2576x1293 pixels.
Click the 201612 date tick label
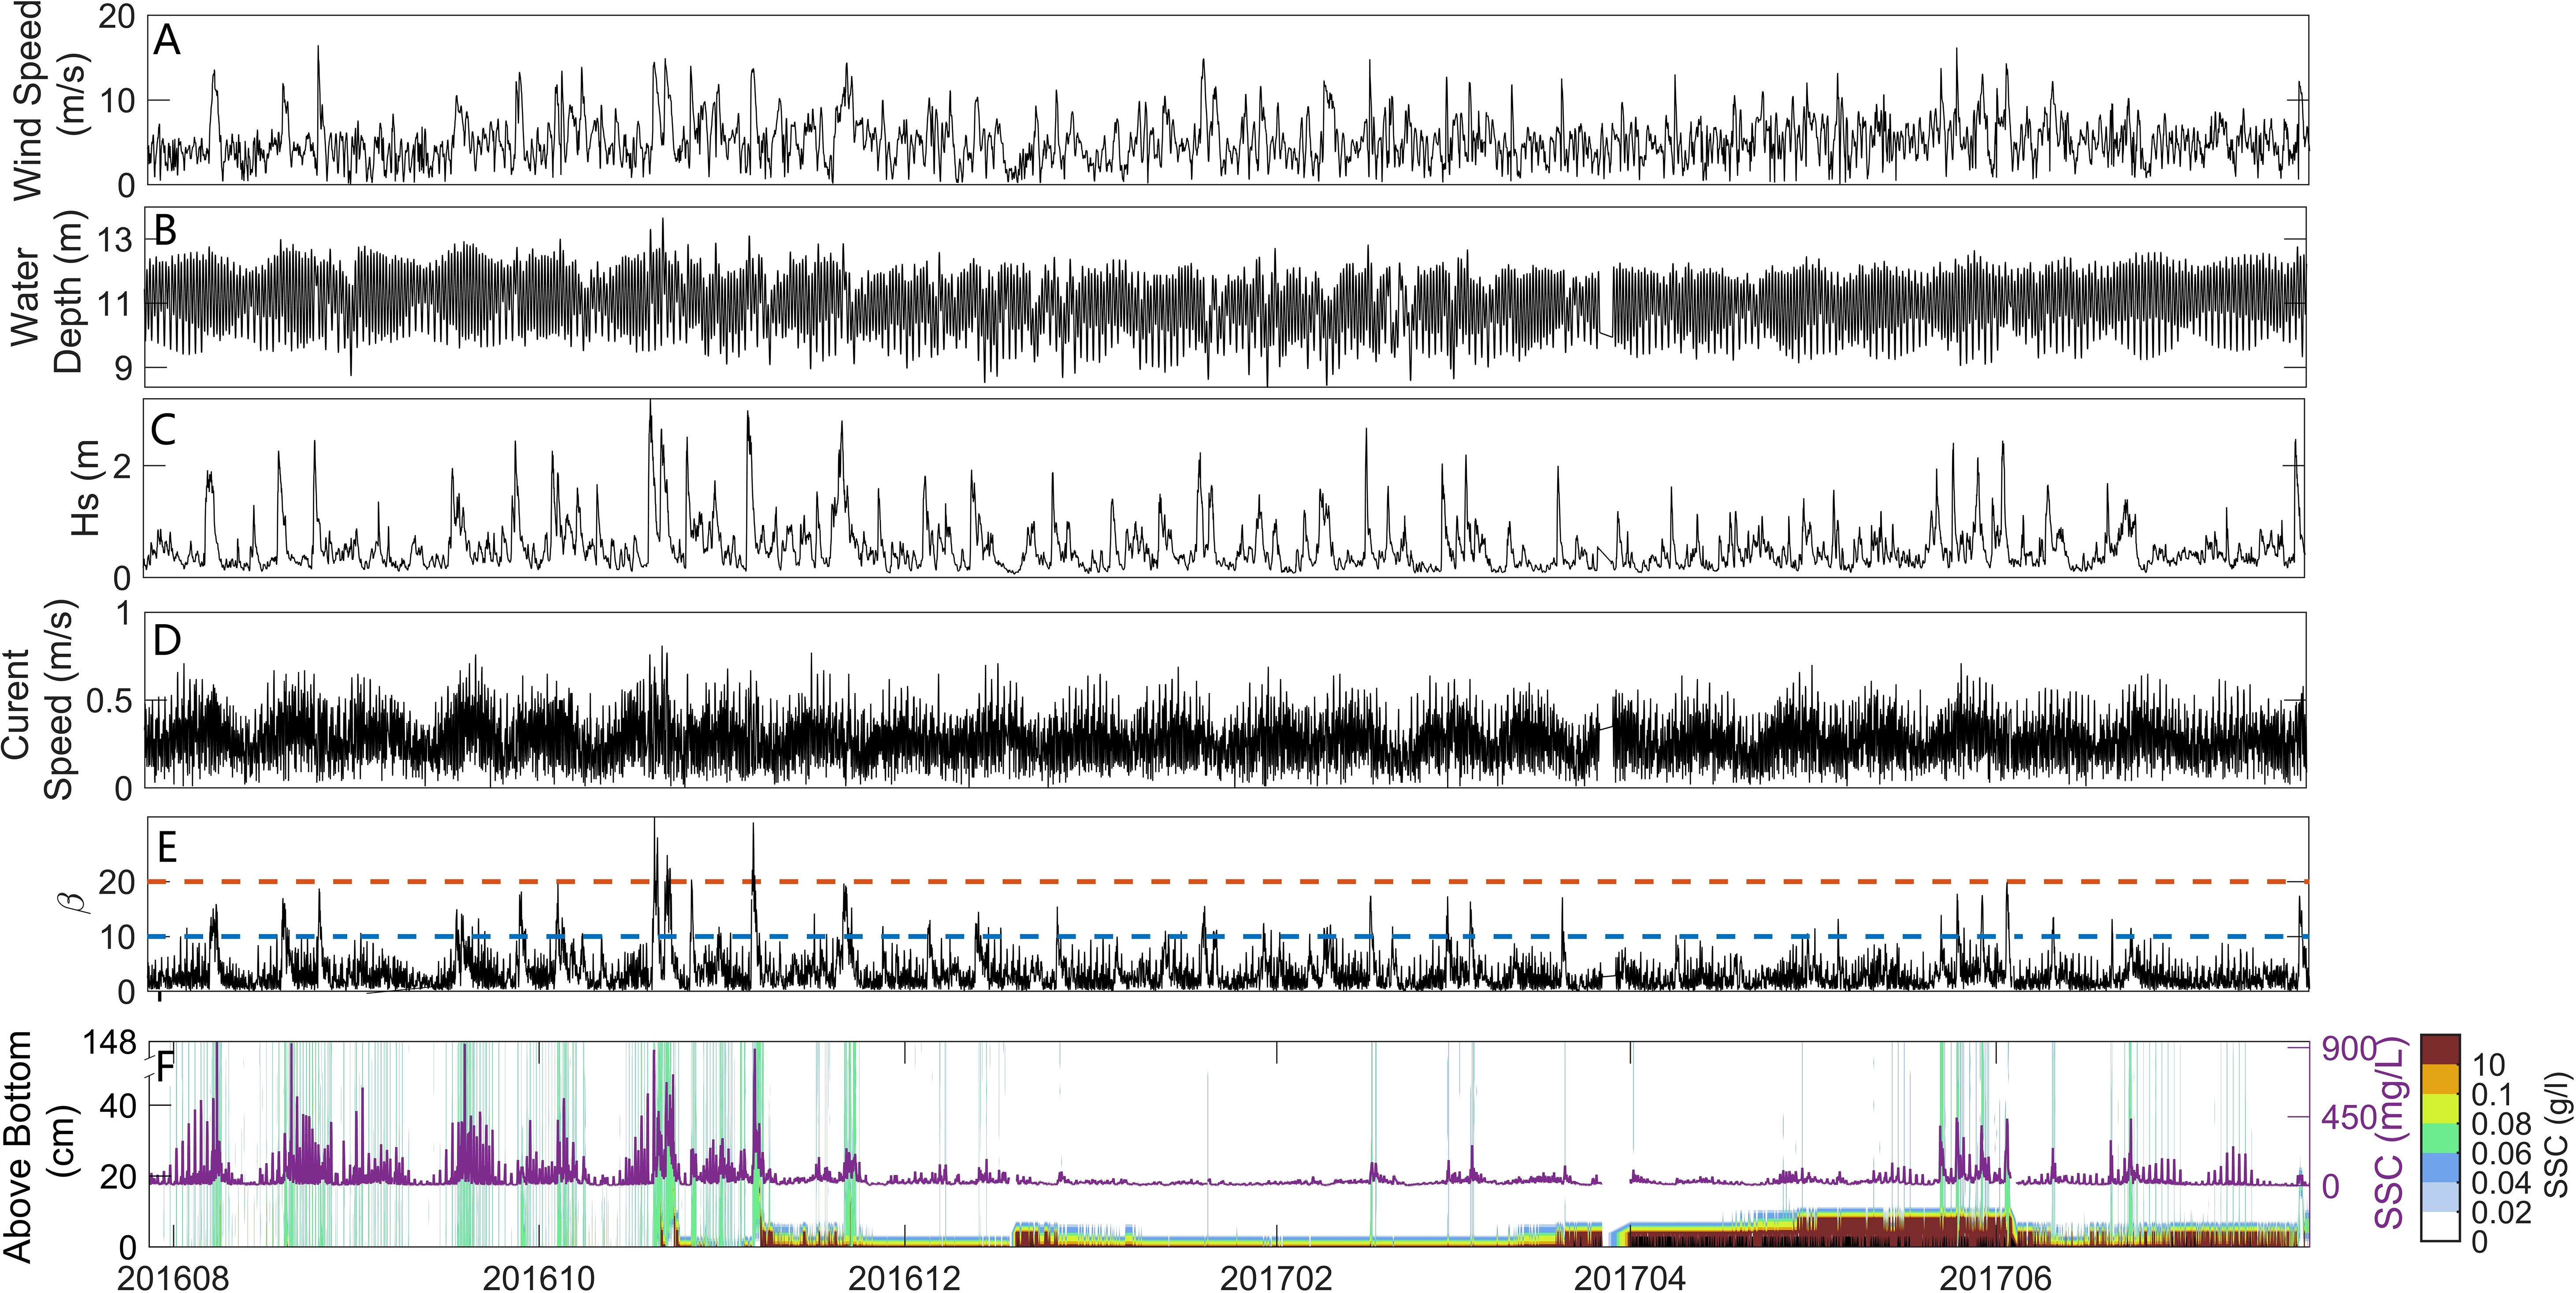[905, 1278]
